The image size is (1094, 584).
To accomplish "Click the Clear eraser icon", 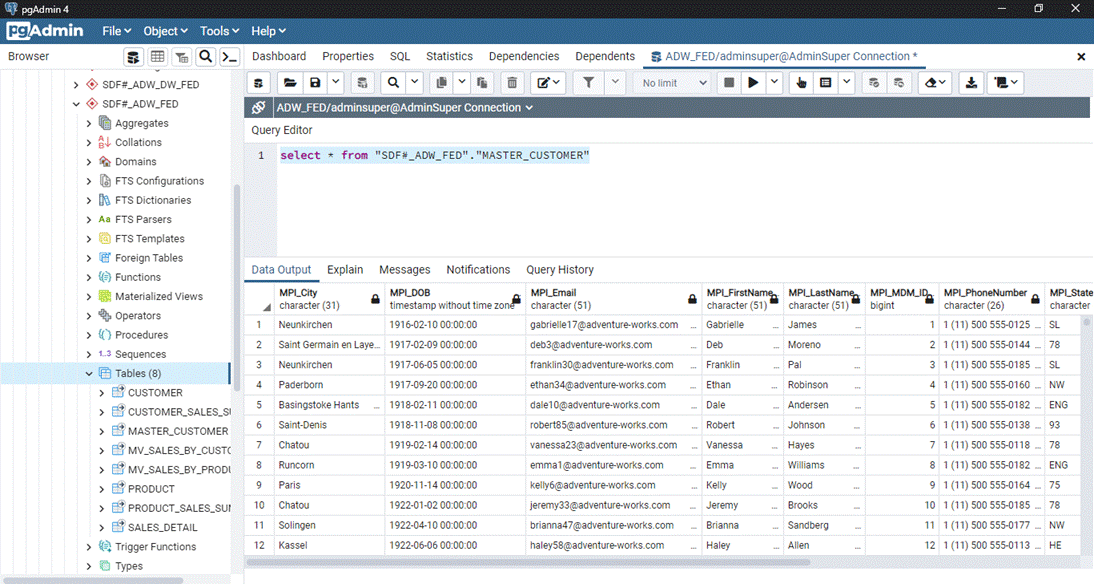I will tap(935, 83).
